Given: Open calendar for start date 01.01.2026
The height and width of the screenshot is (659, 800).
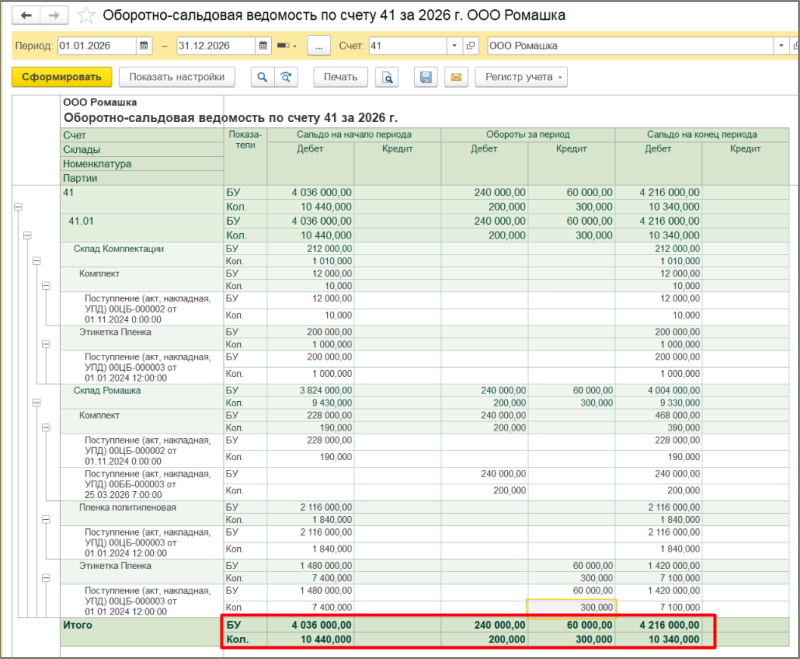Looking at the screenshot, I should [x=146, y=46].
